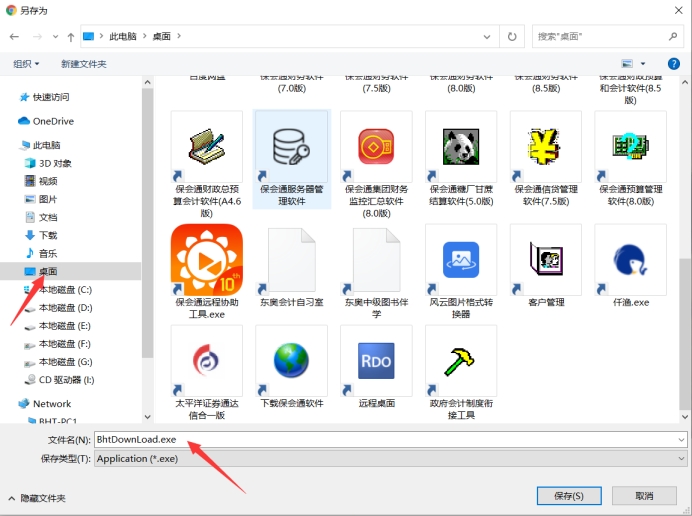Screen dimensions: 692x516
Task: Open 本地磁盘 (F:) in sidebar
Action: tap(57, 344)
